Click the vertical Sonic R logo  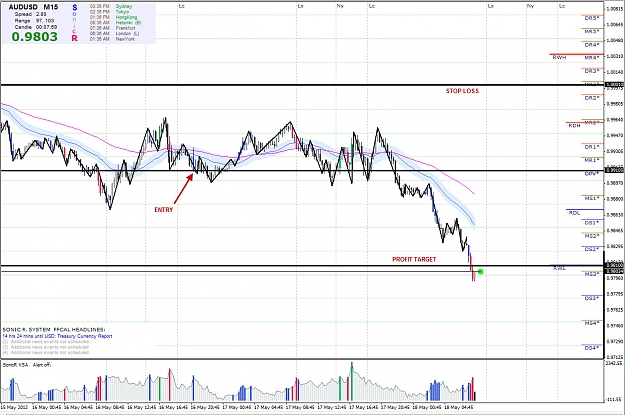tap(75, 23)
